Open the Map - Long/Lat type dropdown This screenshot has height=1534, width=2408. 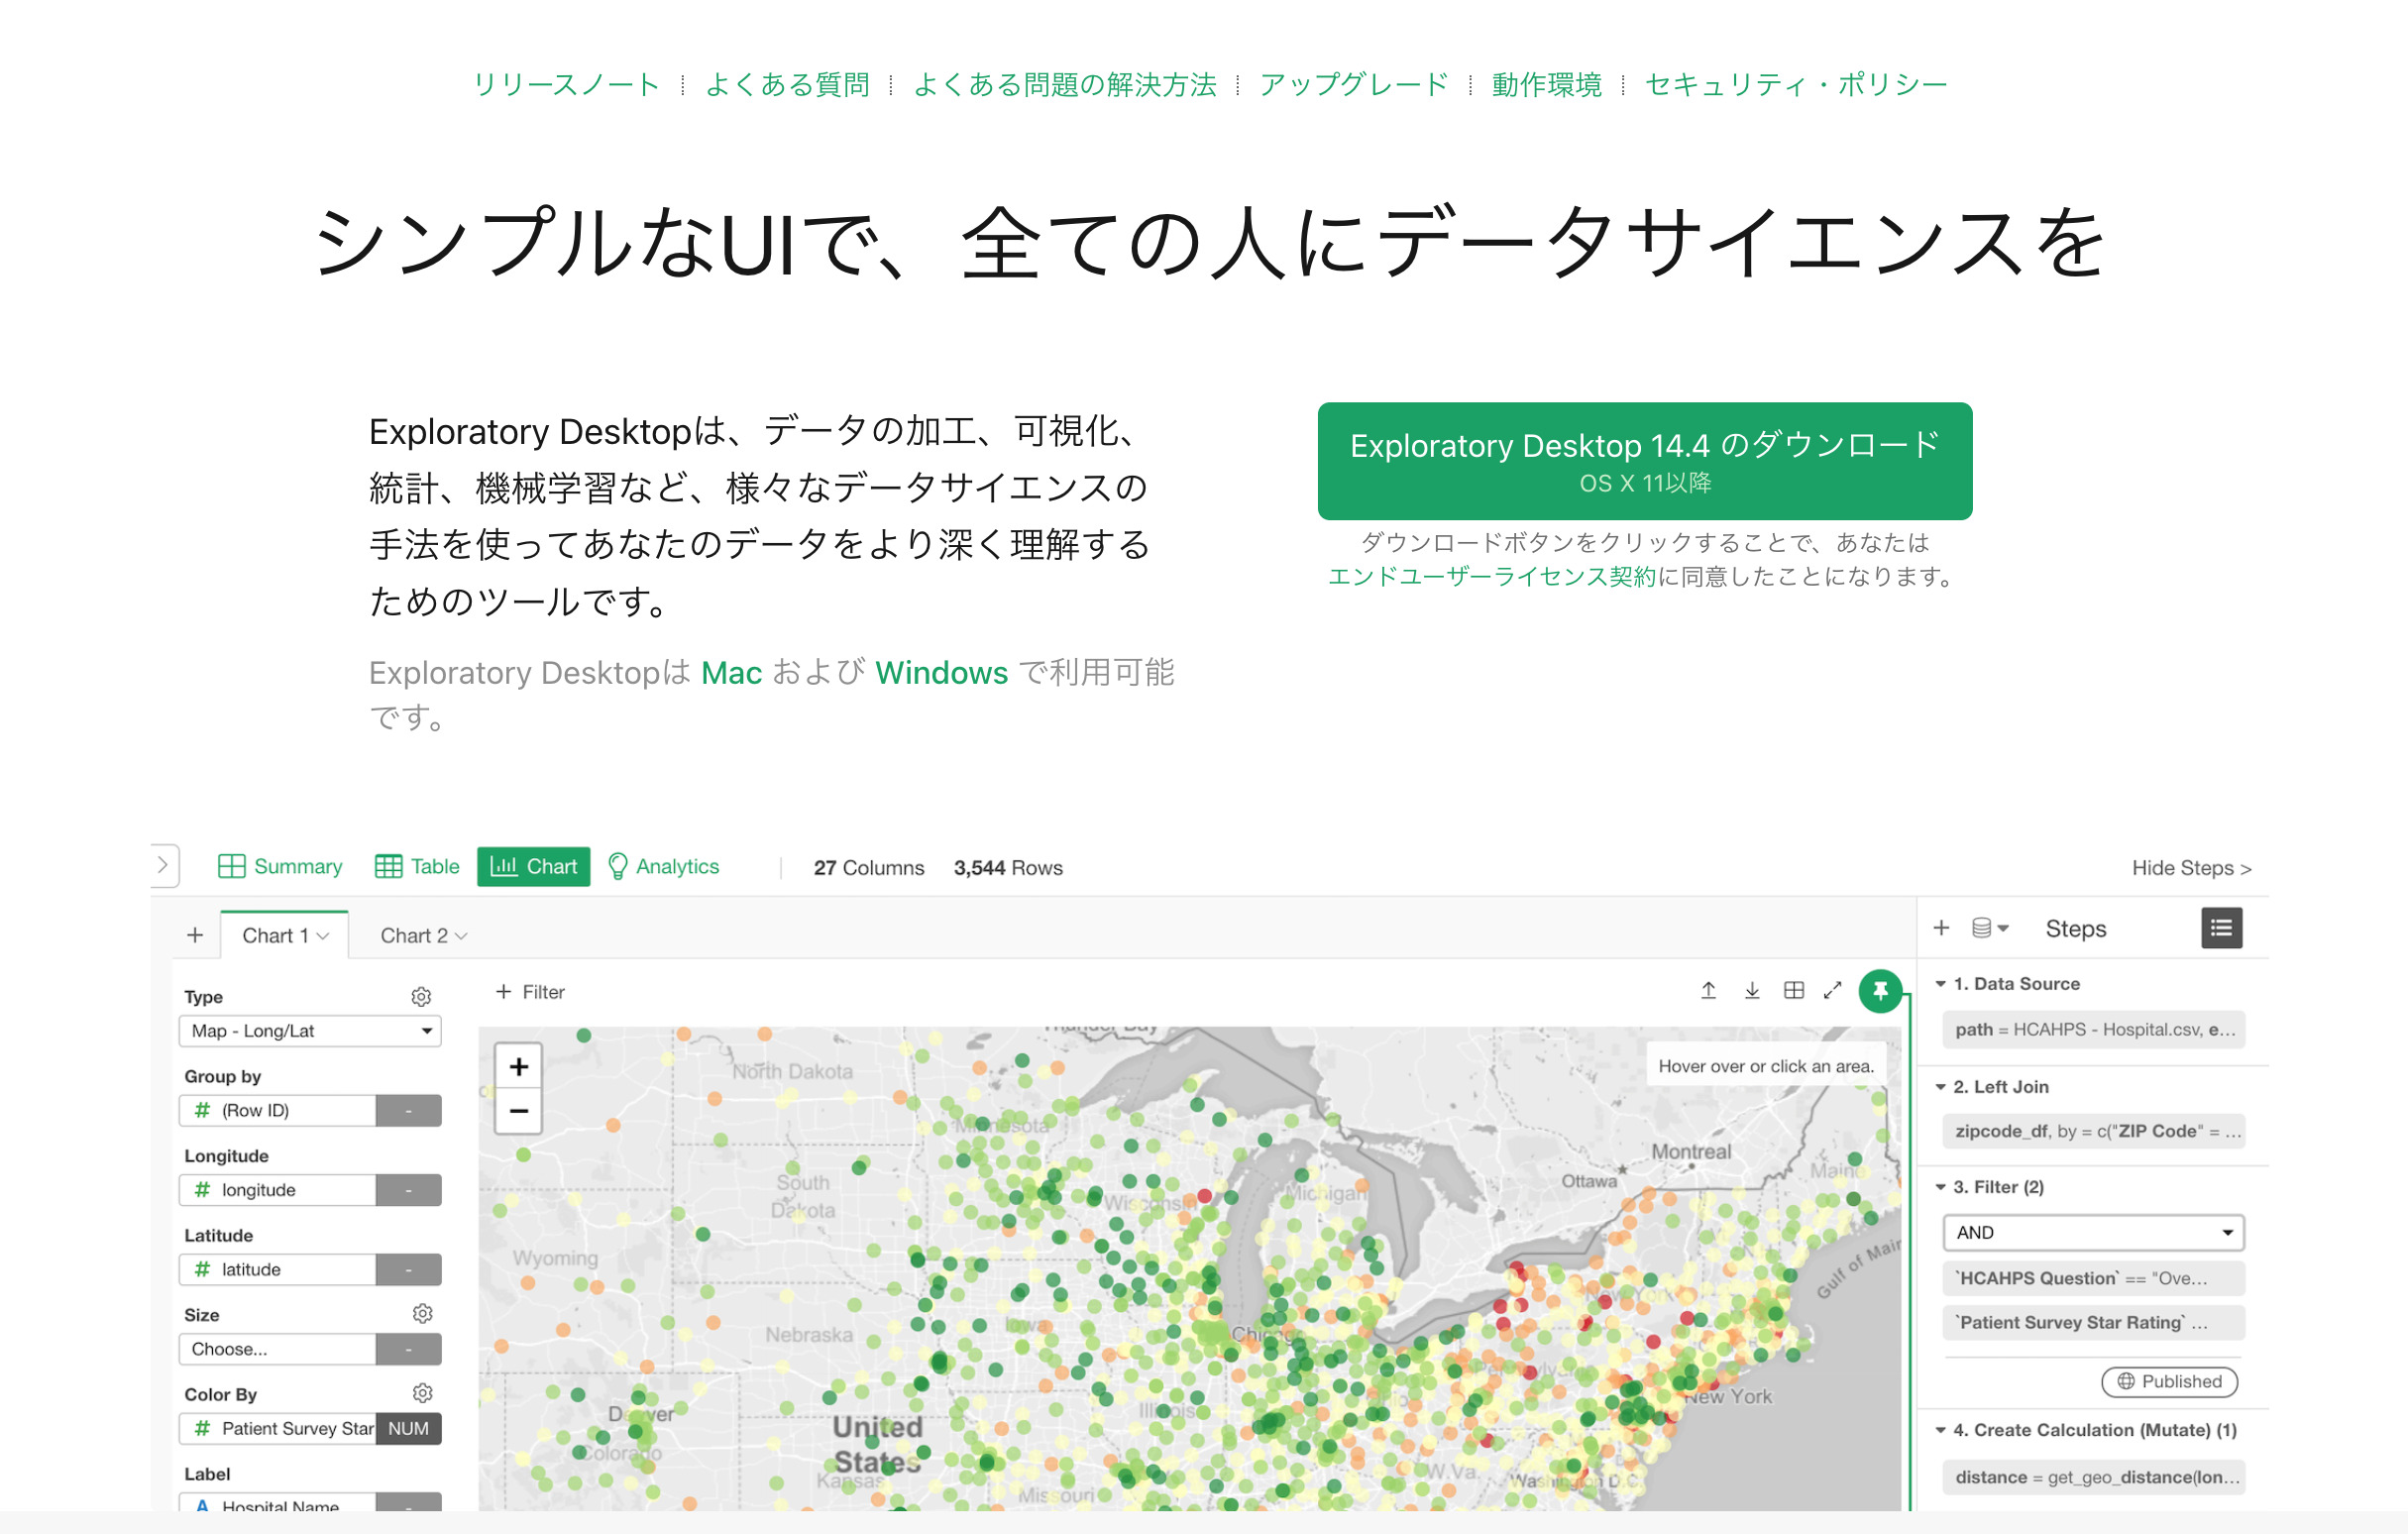(x=309, y=1031)
